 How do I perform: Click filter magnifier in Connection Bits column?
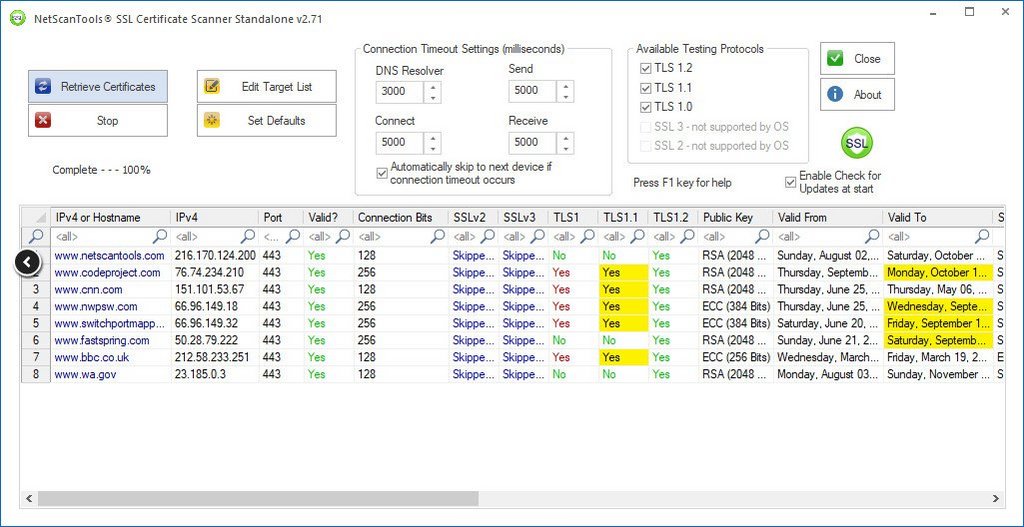pyautogui.click(x=438, y=236)
